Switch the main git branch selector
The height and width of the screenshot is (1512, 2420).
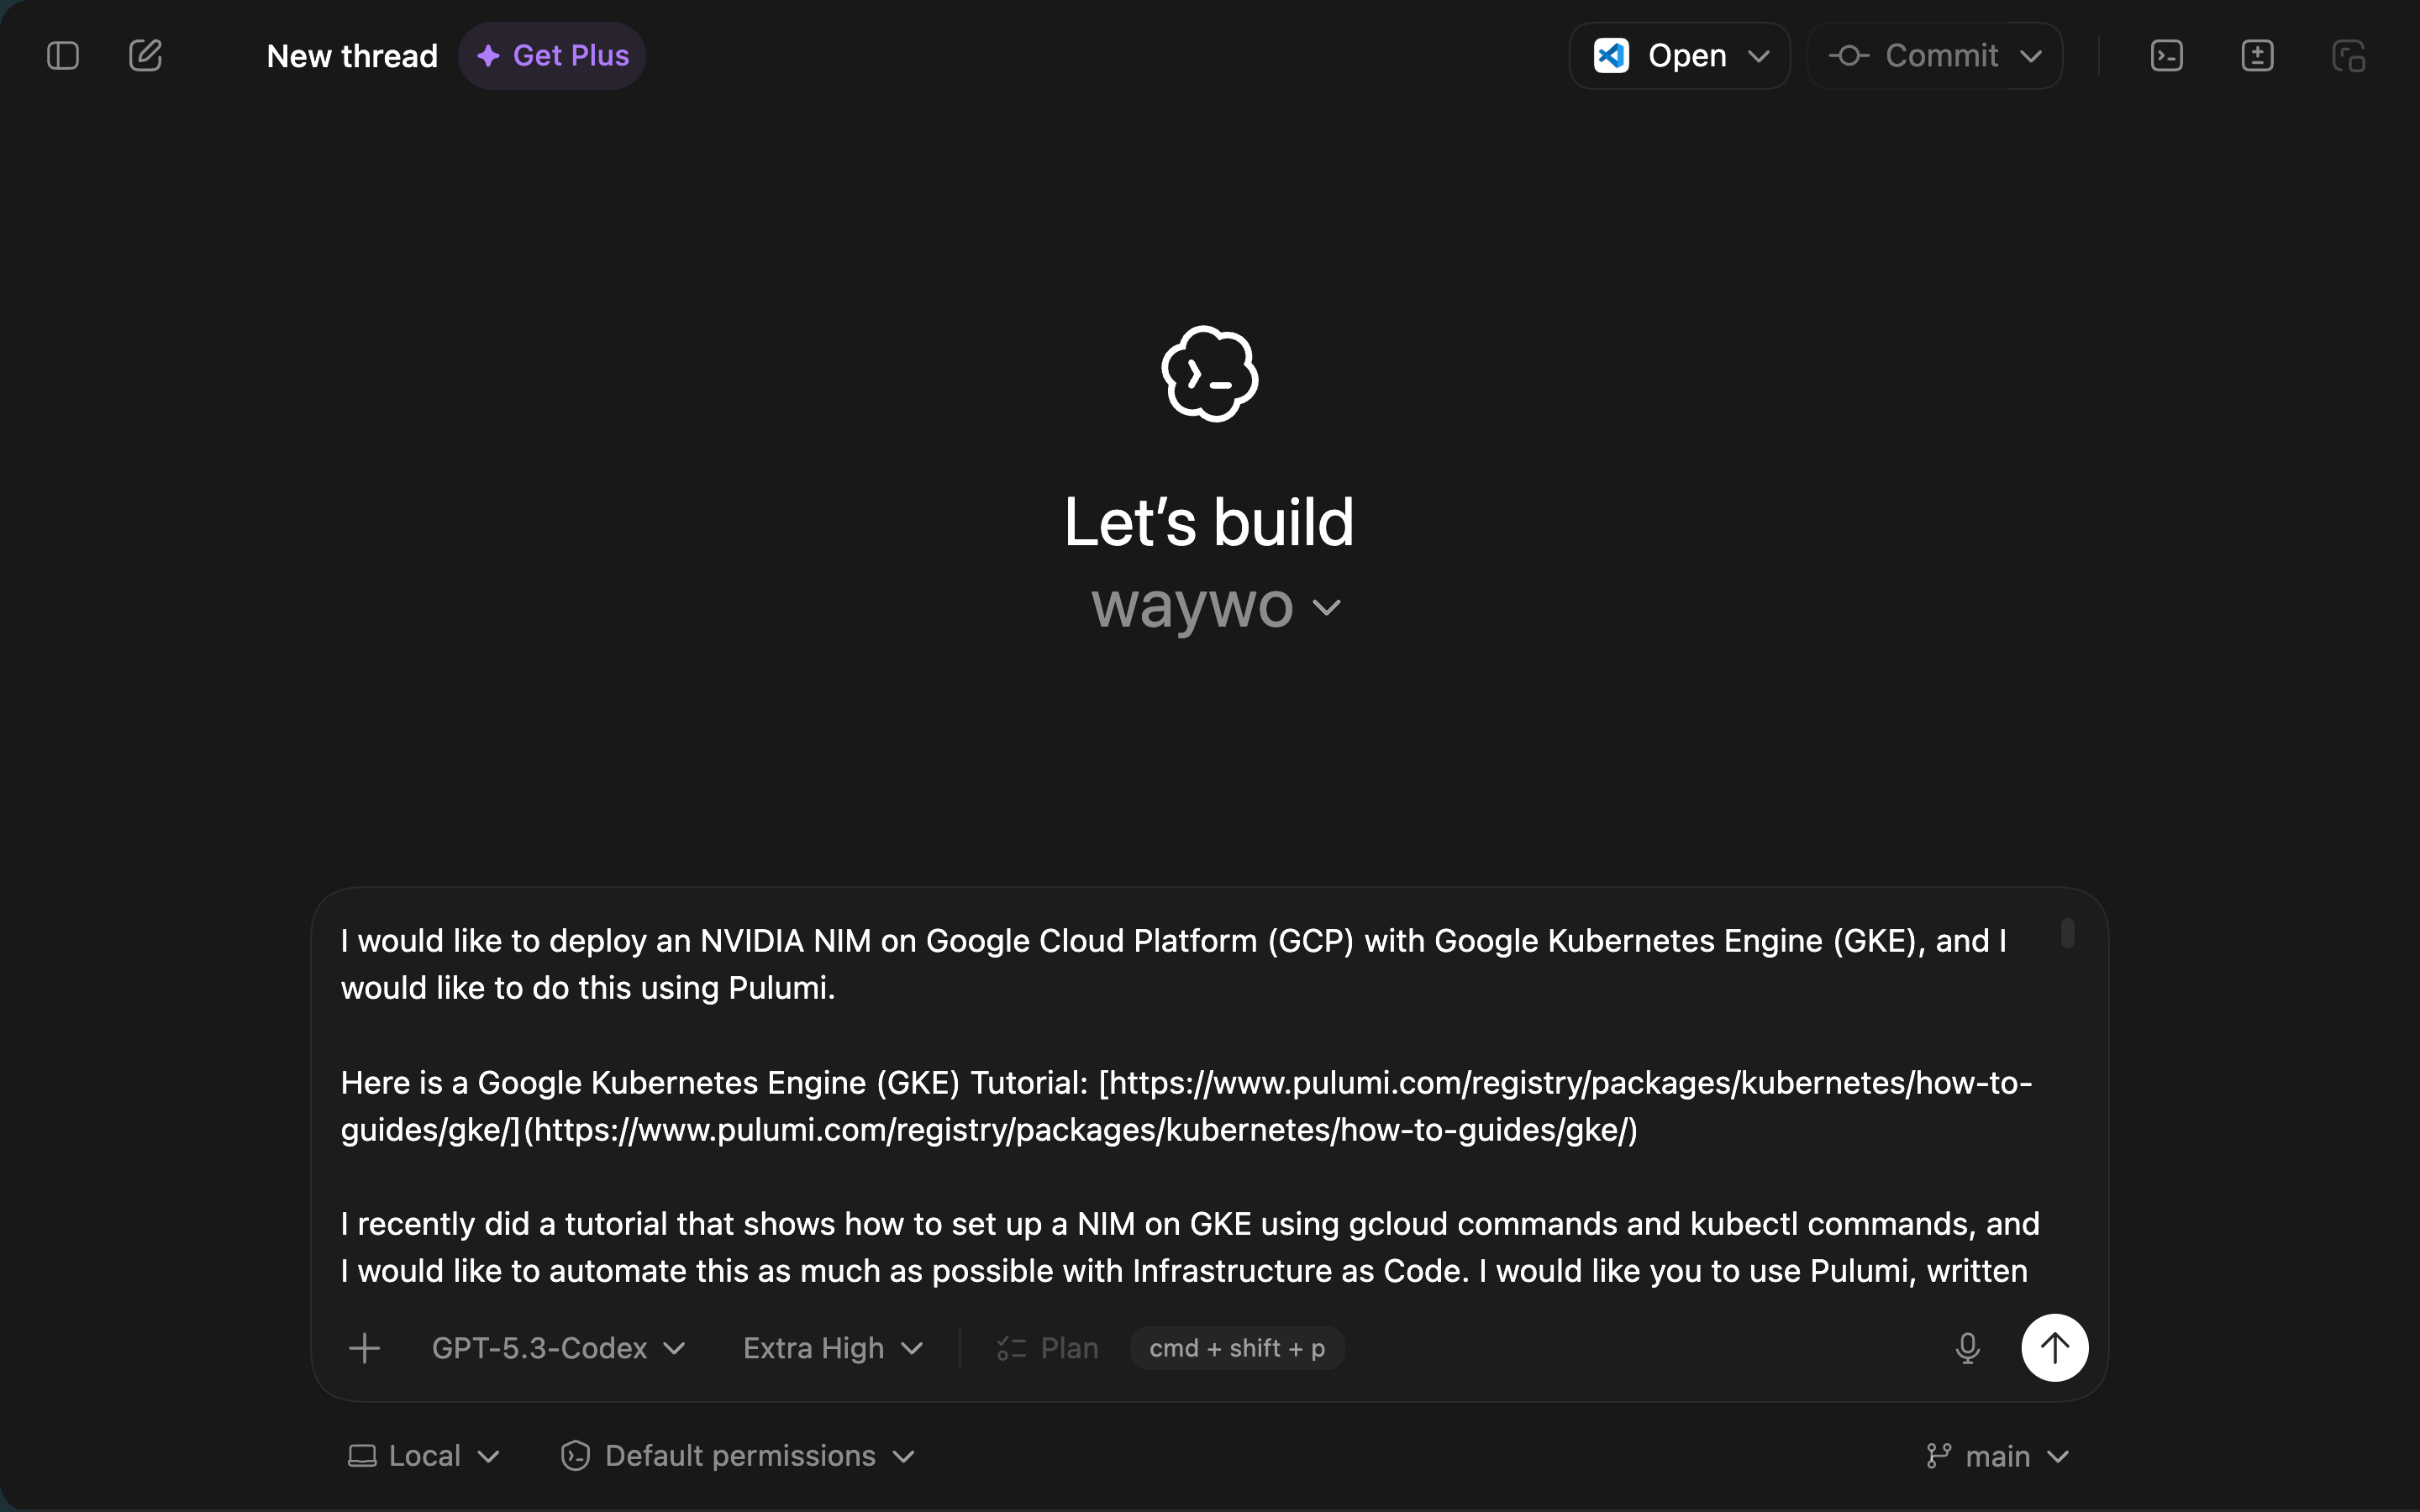[1997, 1456]
